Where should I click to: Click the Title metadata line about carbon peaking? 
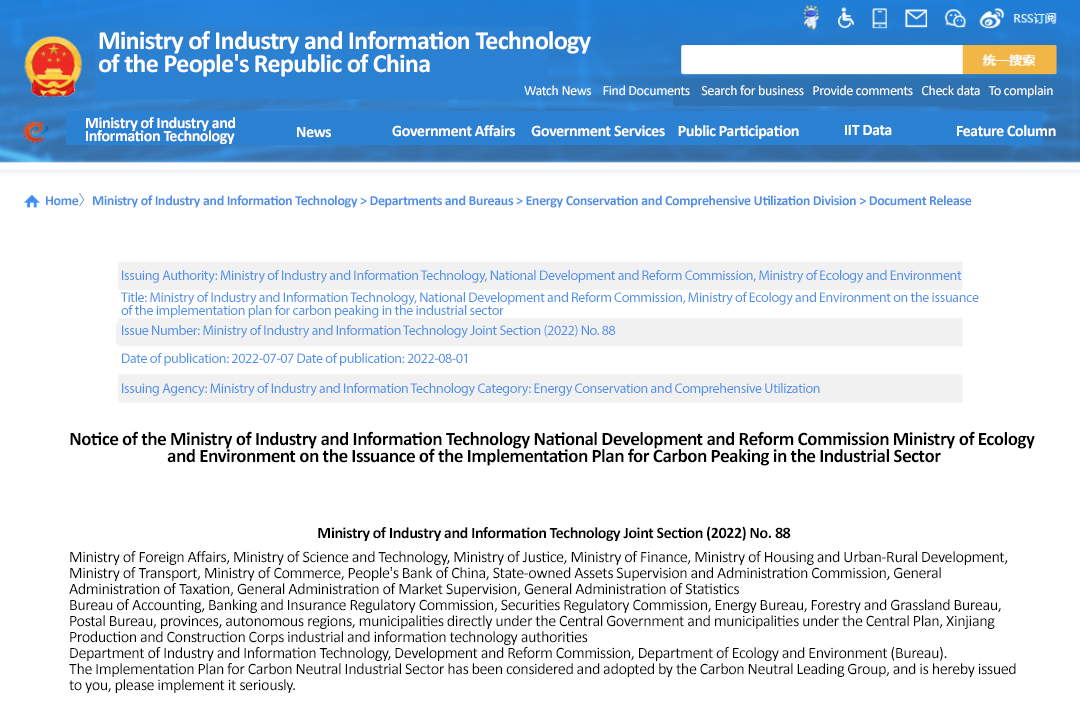[550, 304]
